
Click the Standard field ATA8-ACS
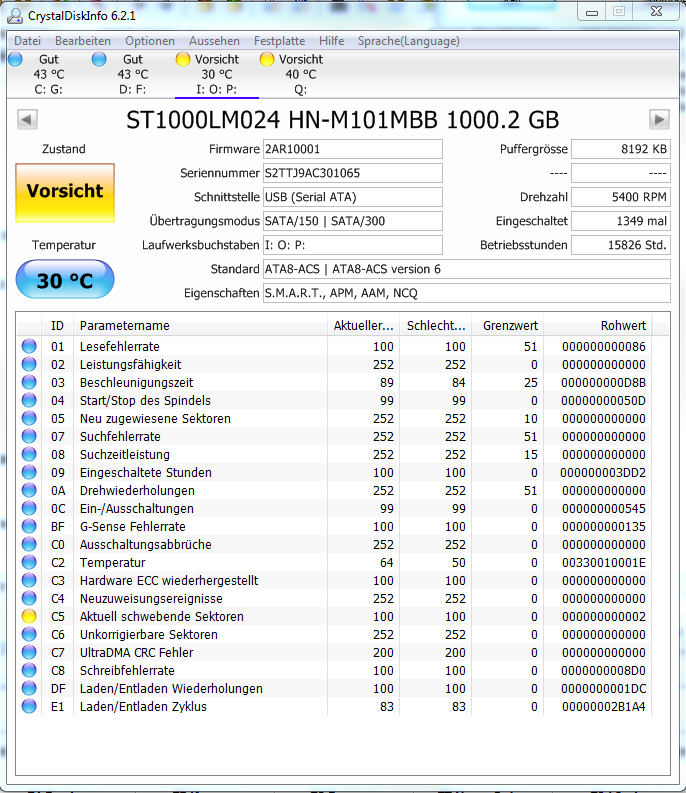point(466,269)
